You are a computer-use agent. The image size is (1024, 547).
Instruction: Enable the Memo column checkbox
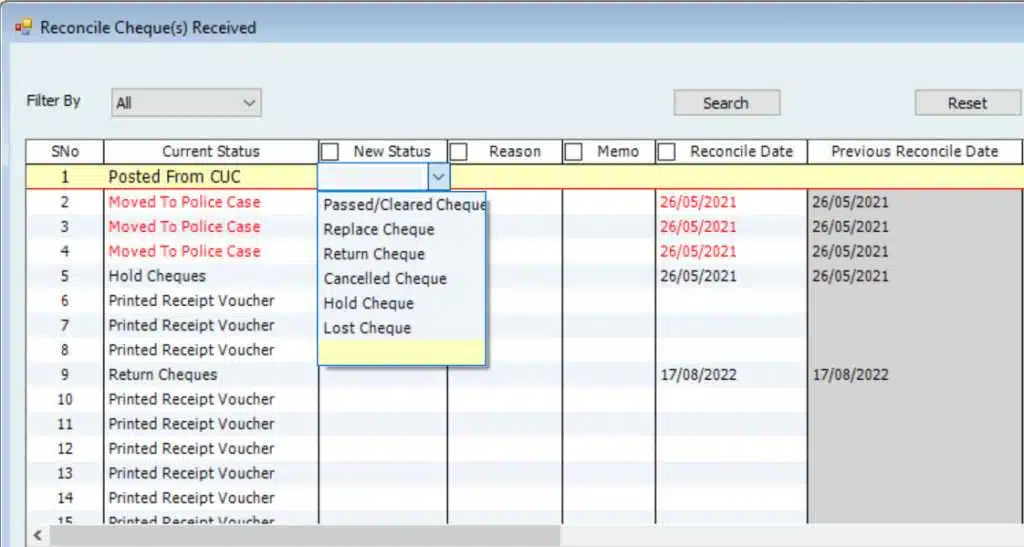[x=574, y=152]
